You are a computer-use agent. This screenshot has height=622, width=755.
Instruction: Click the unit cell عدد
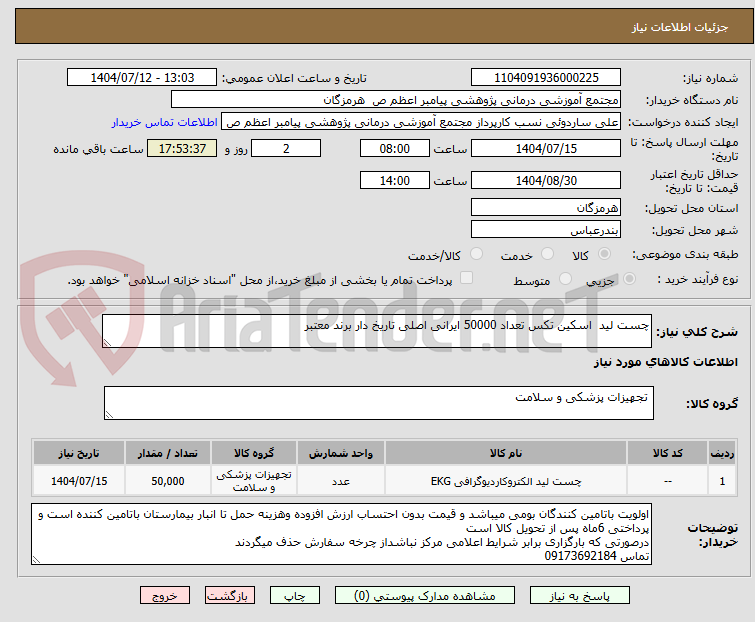point(341,481)
